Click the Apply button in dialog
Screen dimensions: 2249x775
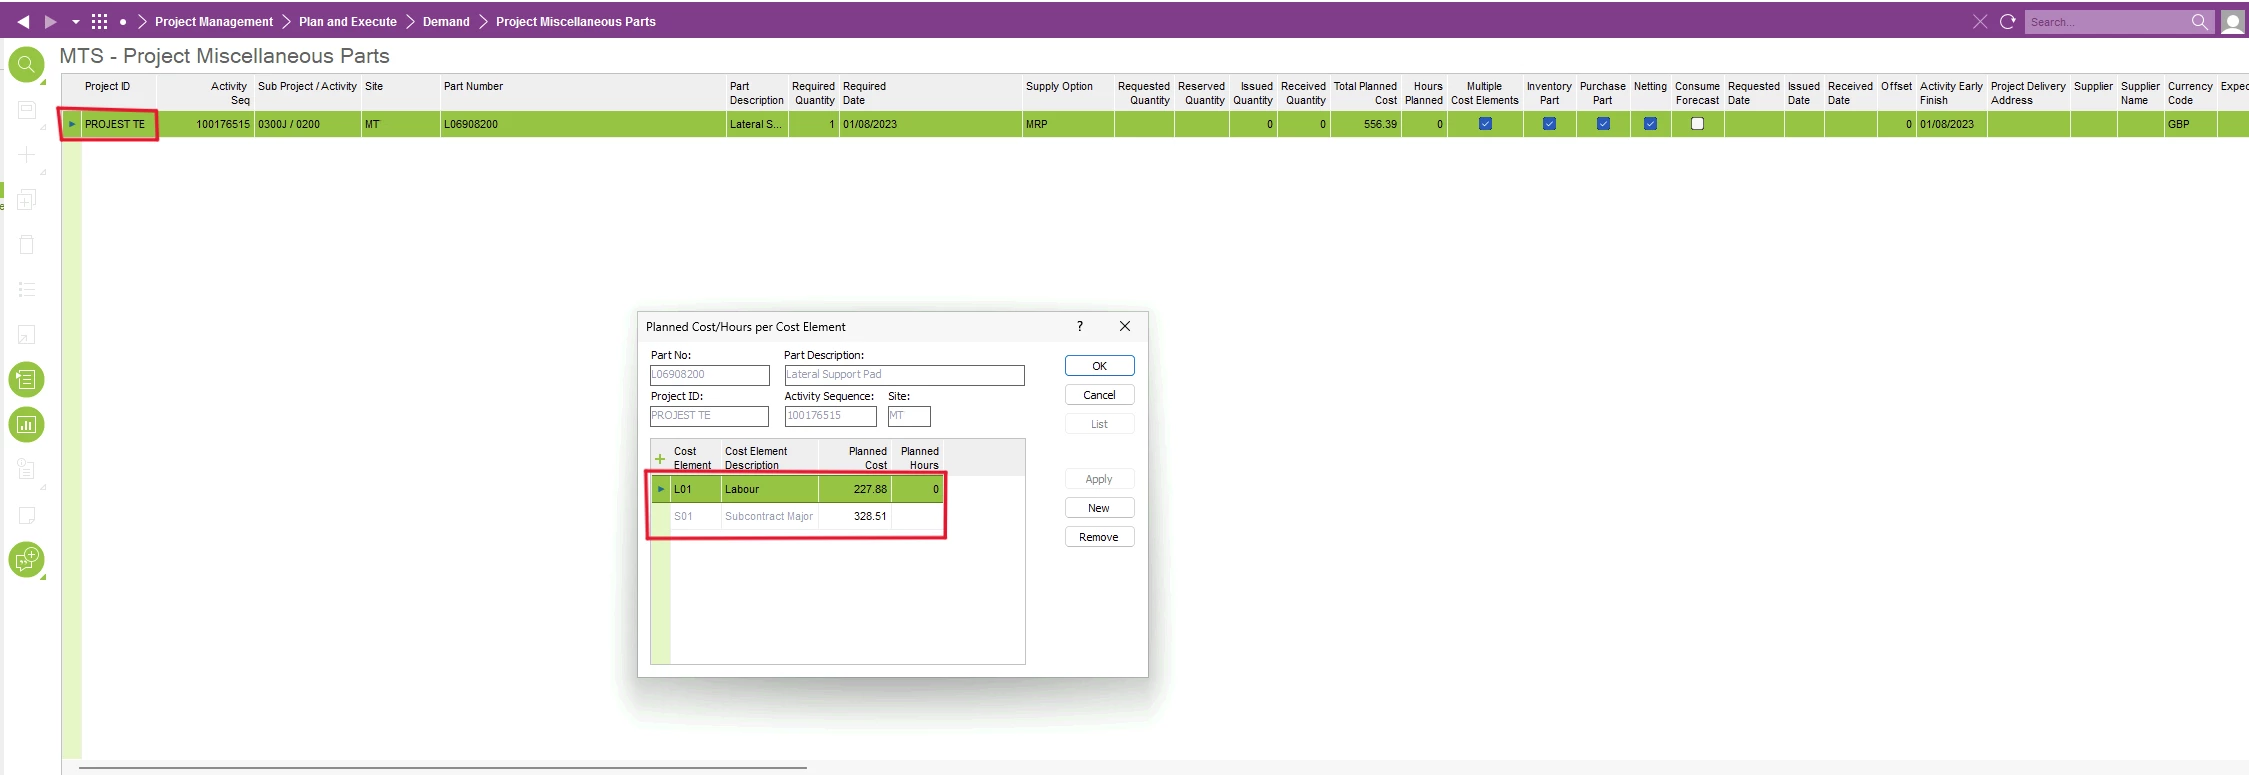point(1099,479)
